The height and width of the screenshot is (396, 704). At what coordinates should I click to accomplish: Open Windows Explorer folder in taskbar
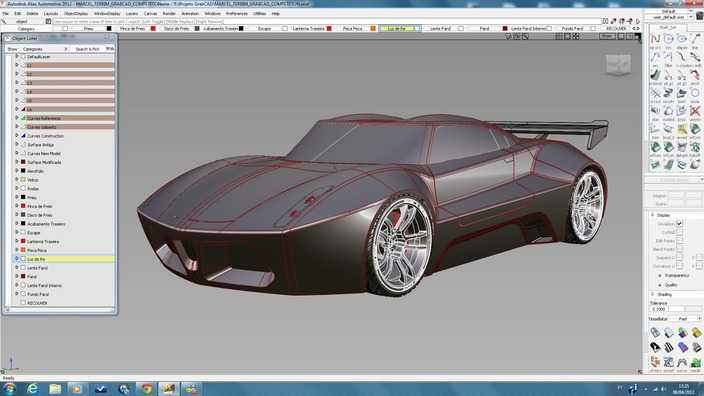click(55, 389)
